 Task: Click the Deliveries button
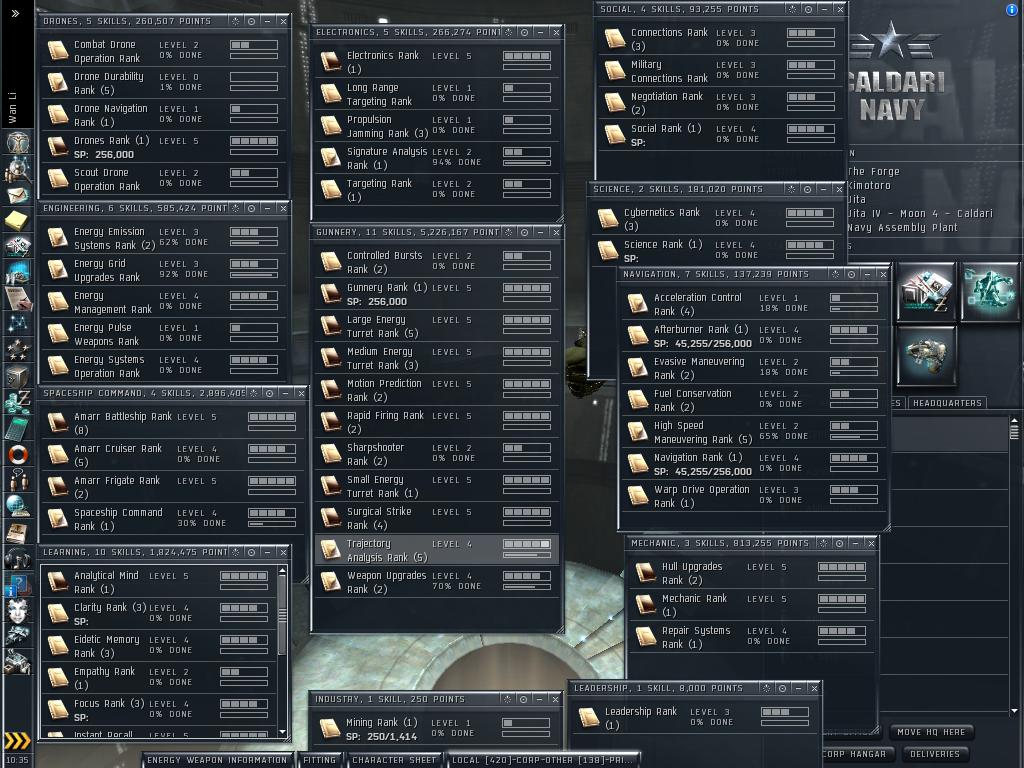[935, 754]
